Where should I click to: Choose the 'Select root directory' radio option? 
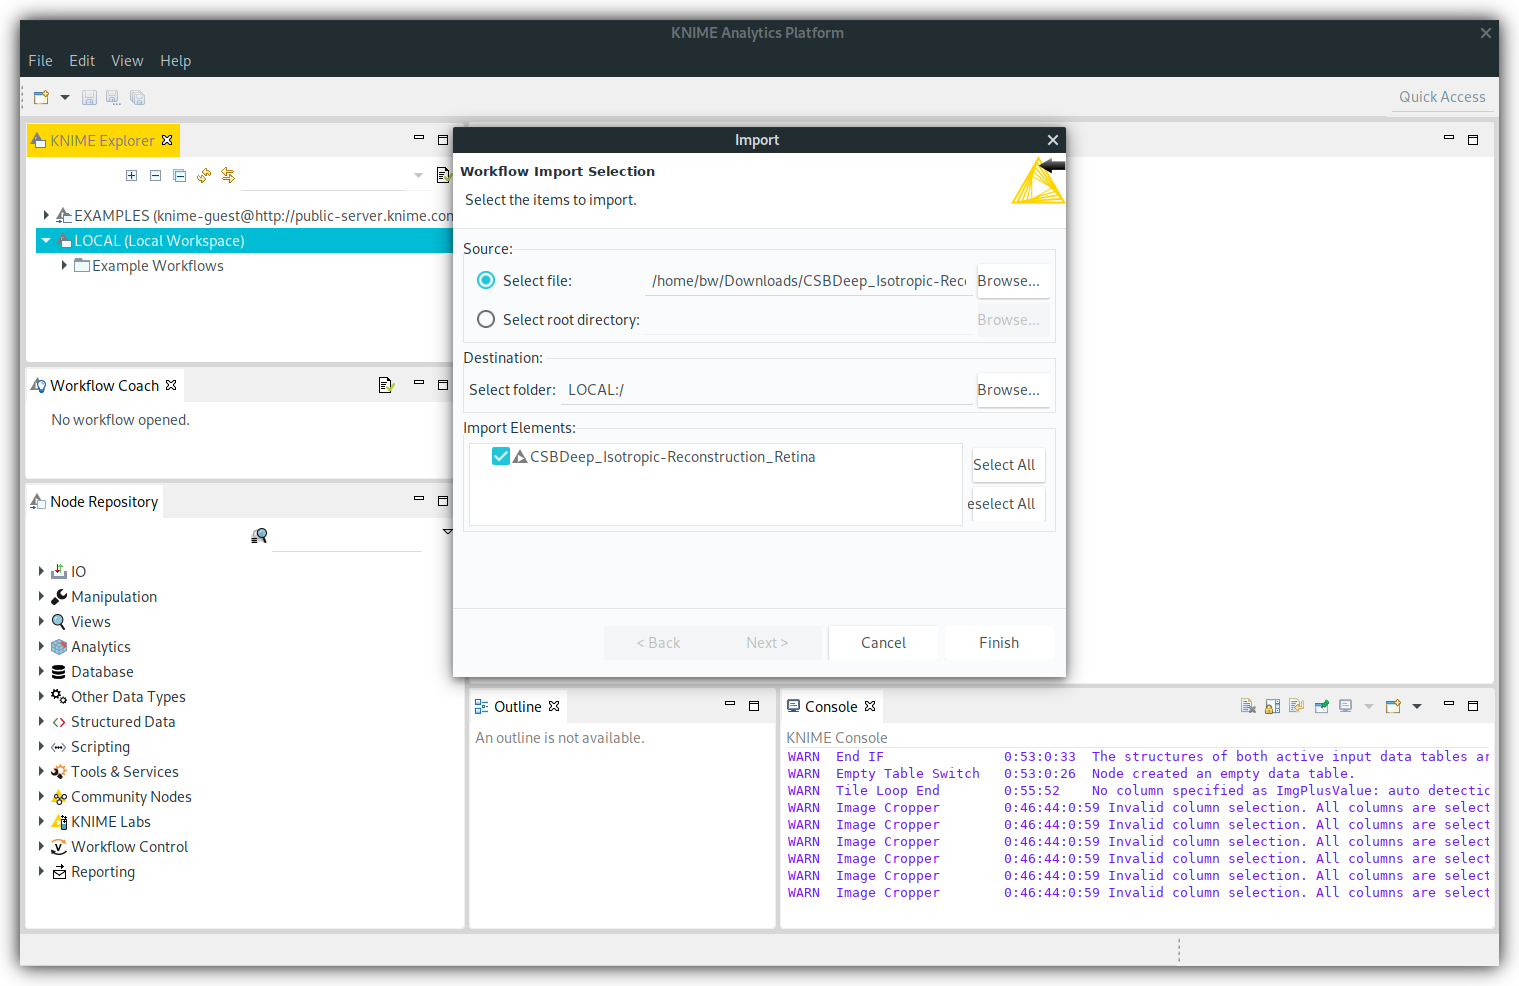486,320
